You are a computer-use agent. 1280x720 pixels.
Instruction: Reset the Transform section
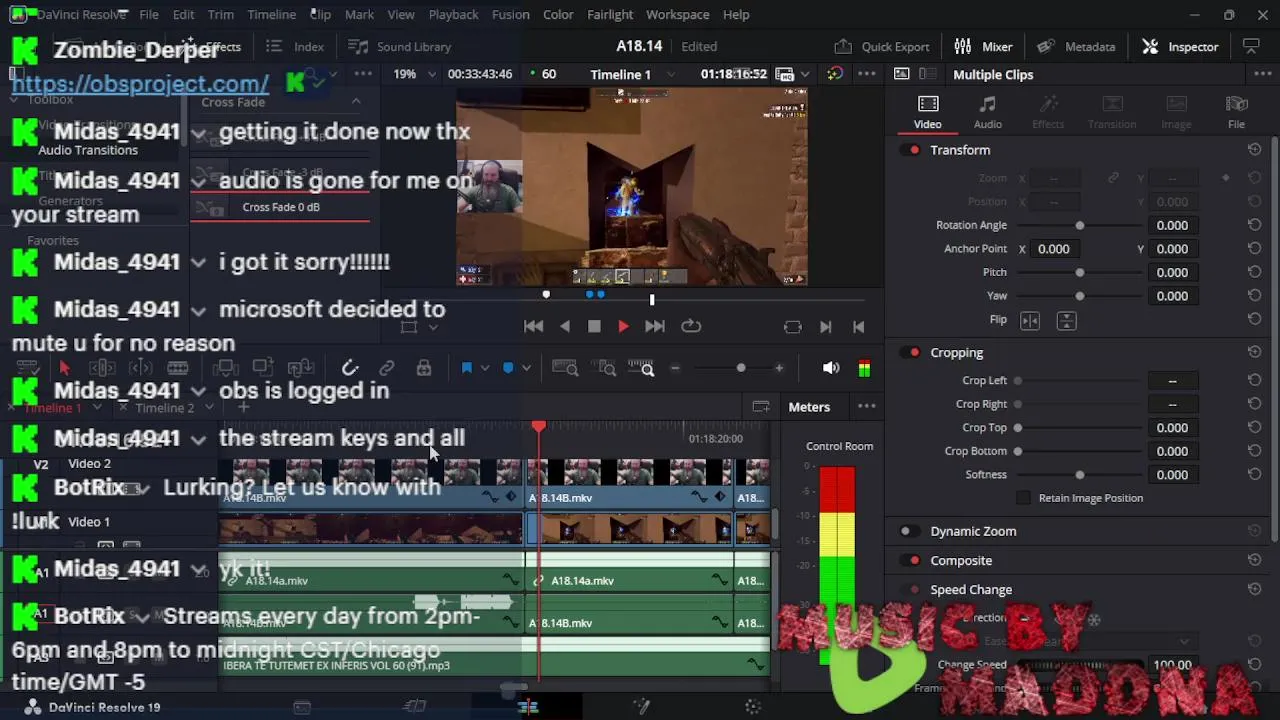tap(1254, 150)
